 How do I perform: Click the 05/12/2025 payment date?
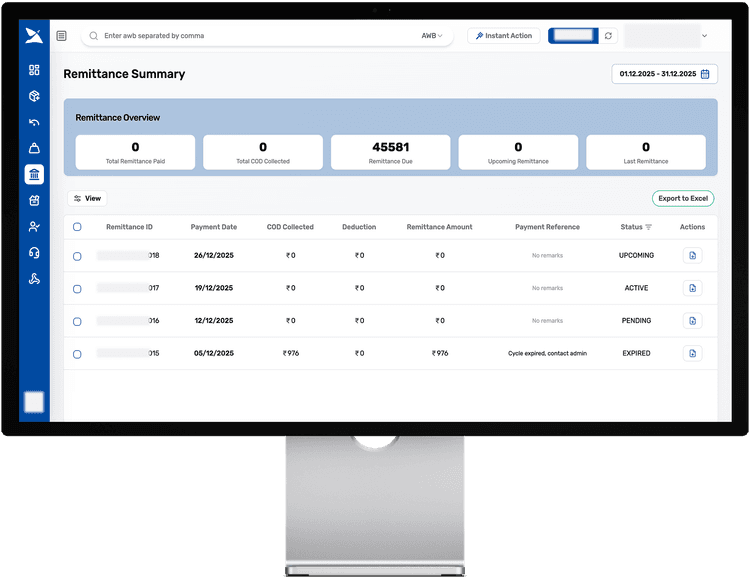click(214, 353)
